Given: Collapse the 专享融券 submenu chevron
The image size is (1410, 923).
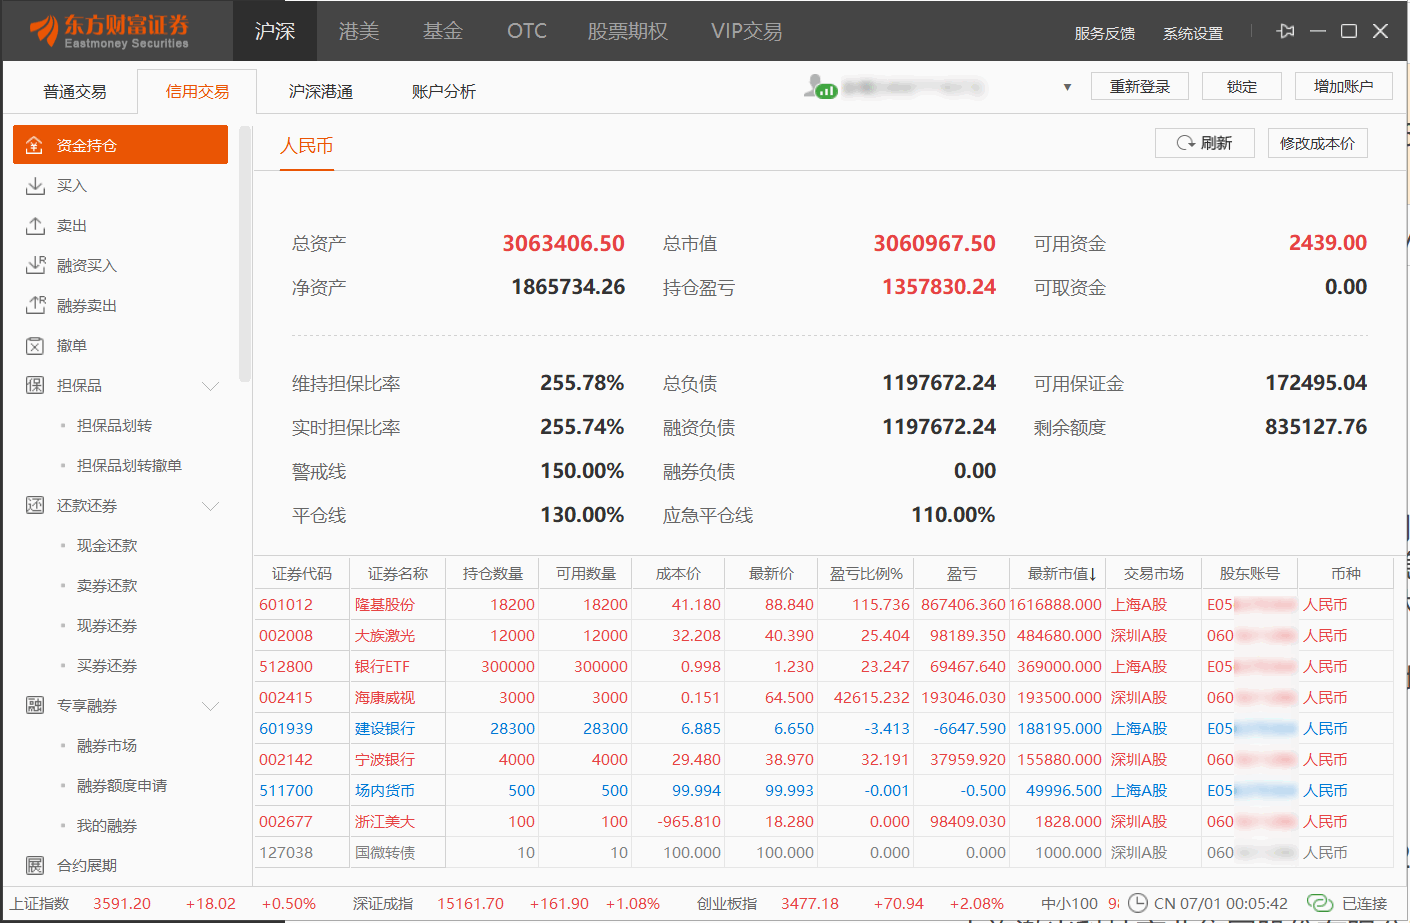Looking at the screenshot, I should (211, 706).
